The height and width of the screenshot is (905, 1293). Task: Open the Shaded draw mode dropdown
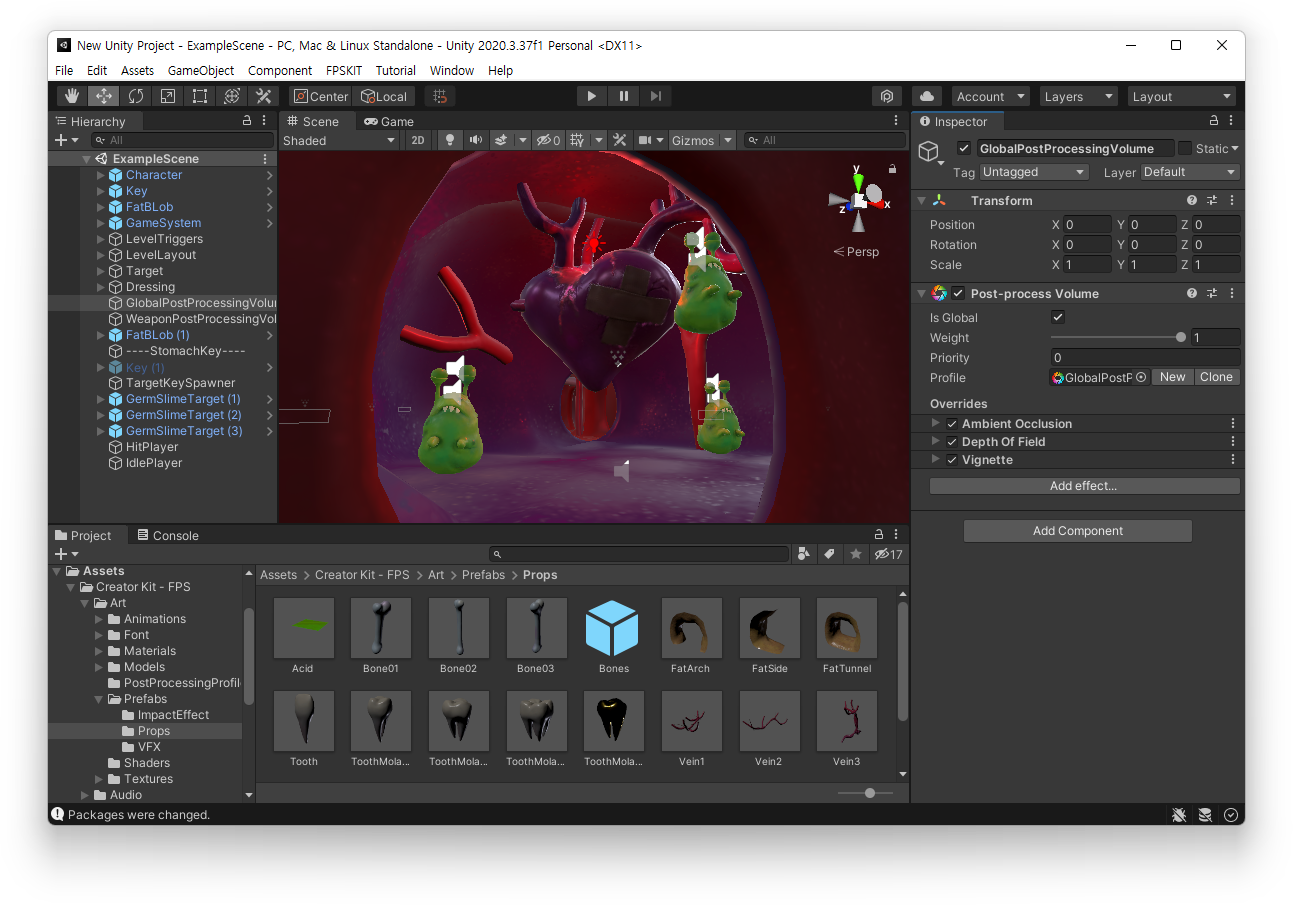tap(339, 140)
